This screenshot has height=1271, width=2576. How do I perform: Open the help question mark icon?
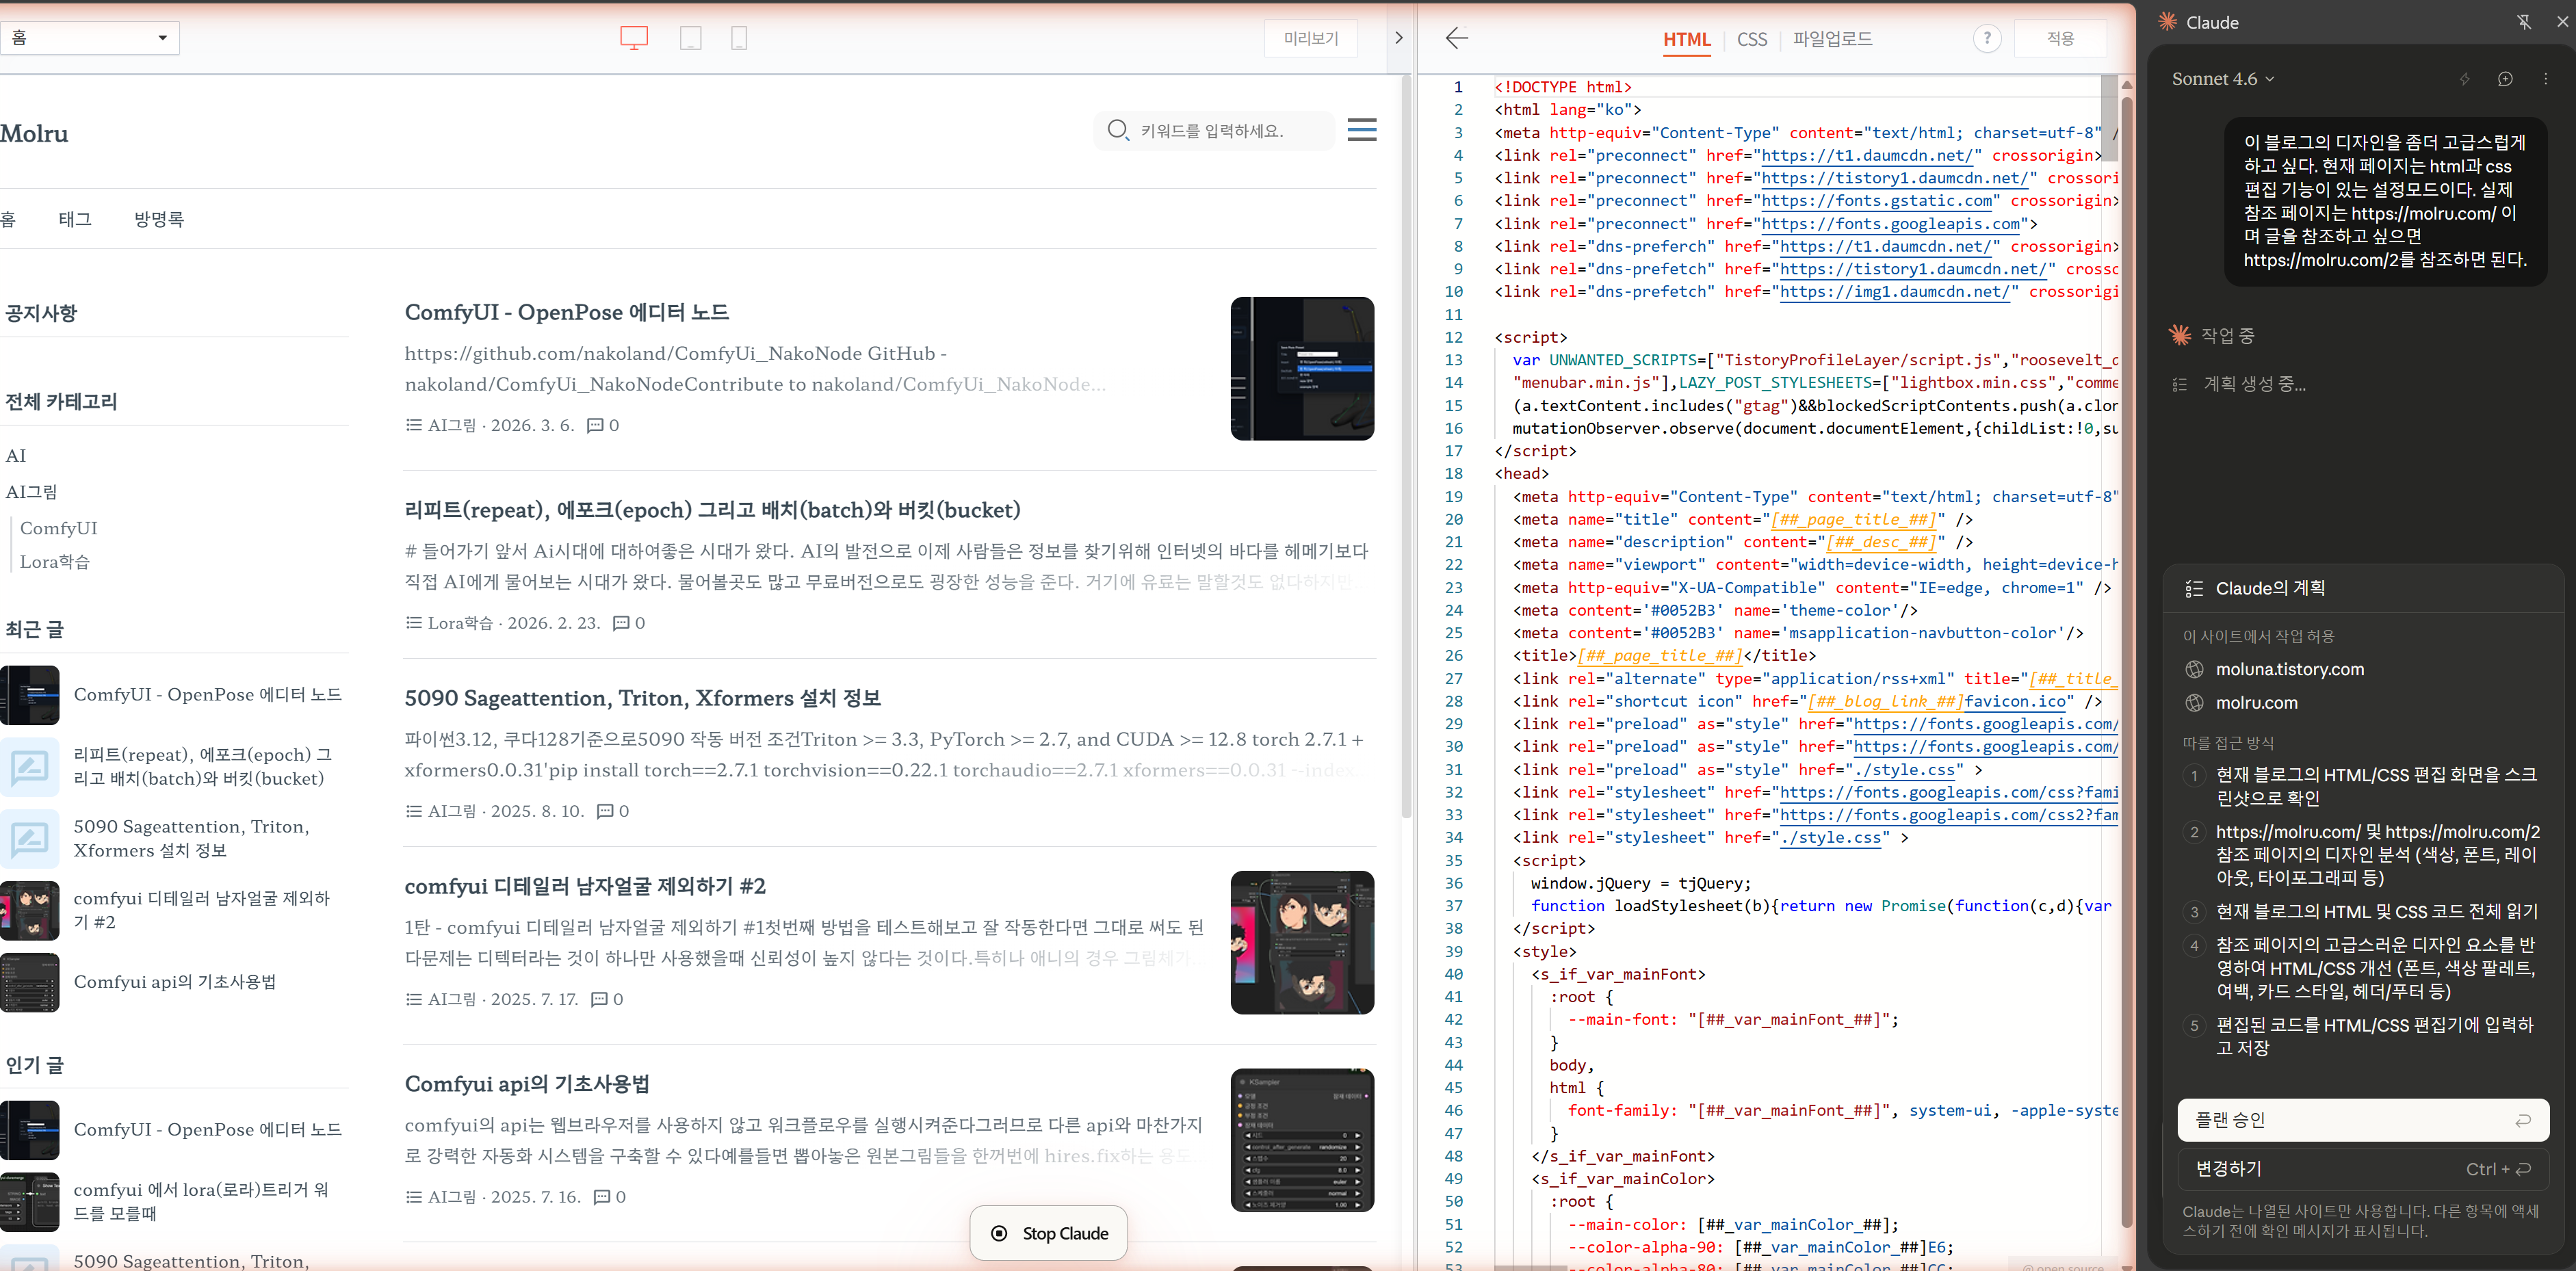tap(1986, 38)
